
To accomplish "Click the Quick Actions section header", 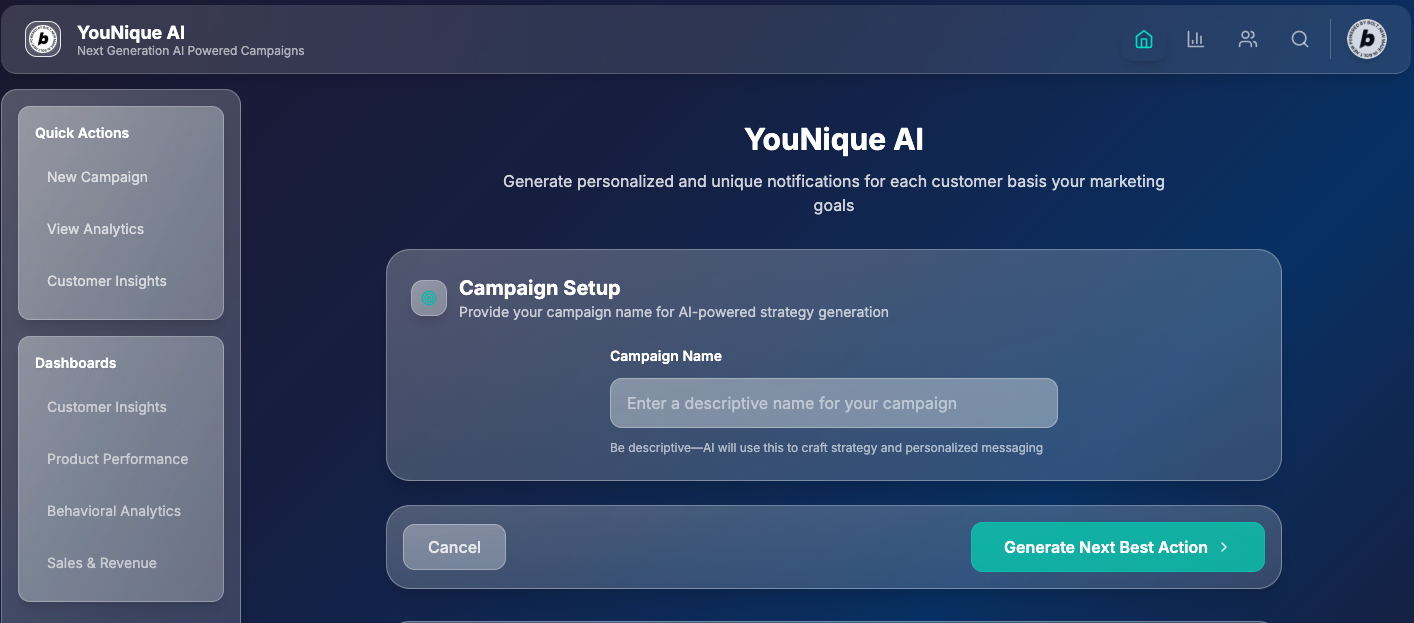I will [82, 132].
